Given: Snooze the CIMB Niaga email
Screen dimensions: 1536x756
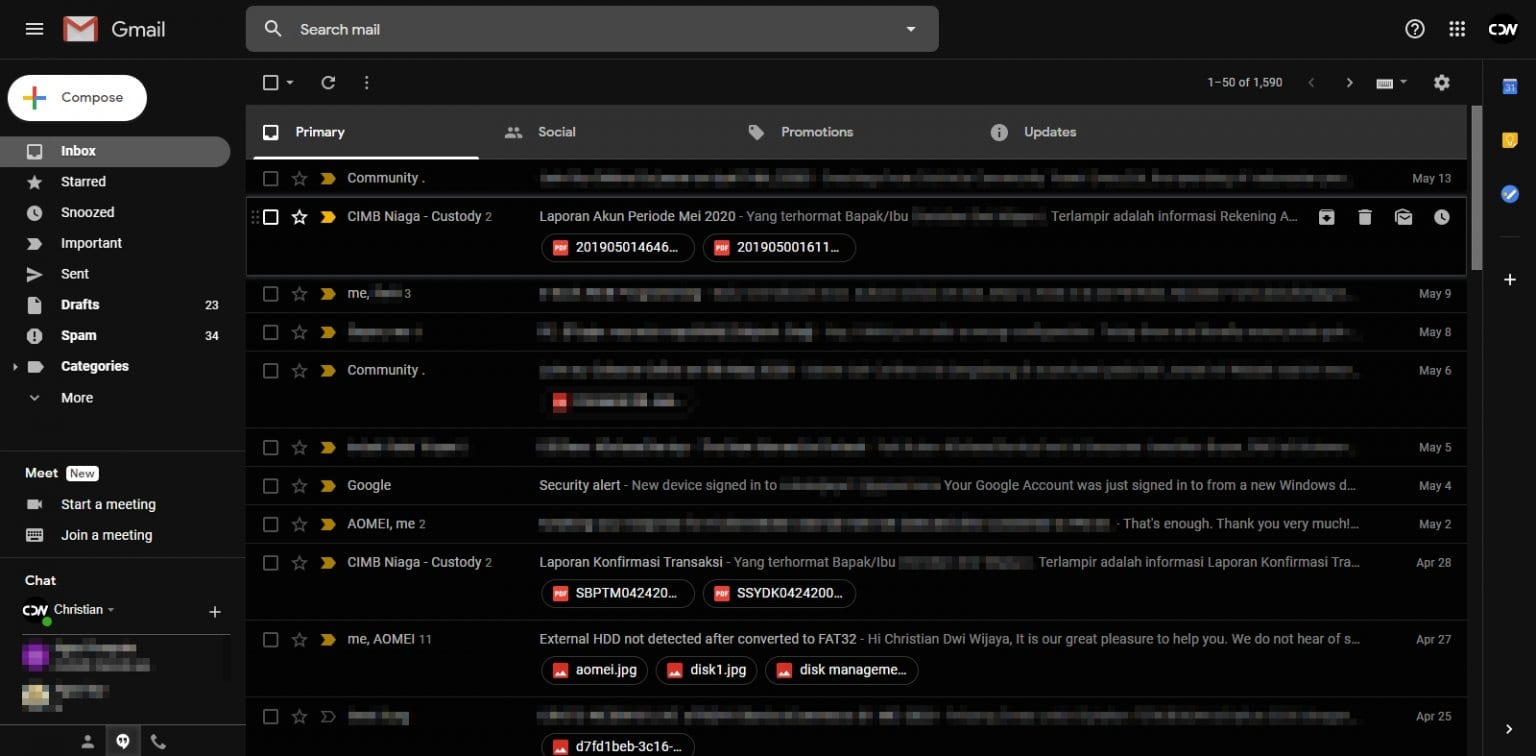Looking at the screenshot, I should coord(1441,217).
